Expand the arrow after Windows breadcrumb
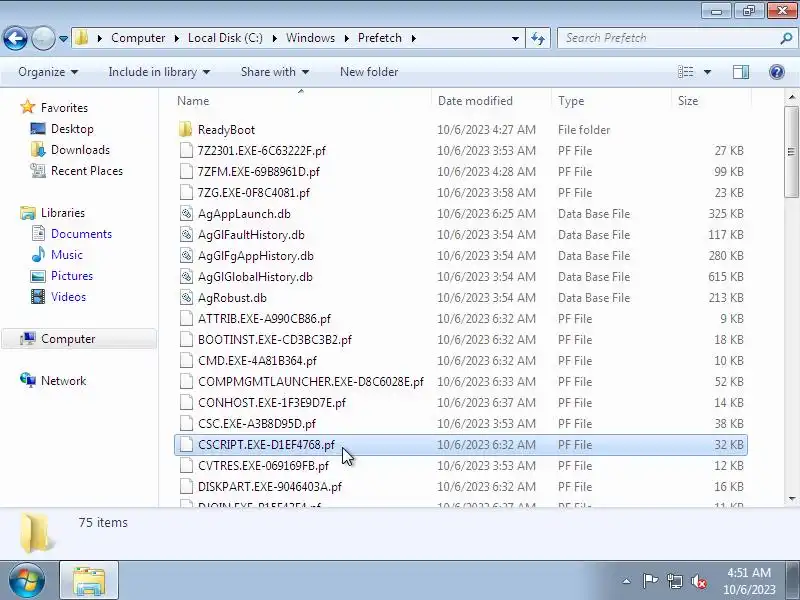800x600 pixels. point(347,38)
